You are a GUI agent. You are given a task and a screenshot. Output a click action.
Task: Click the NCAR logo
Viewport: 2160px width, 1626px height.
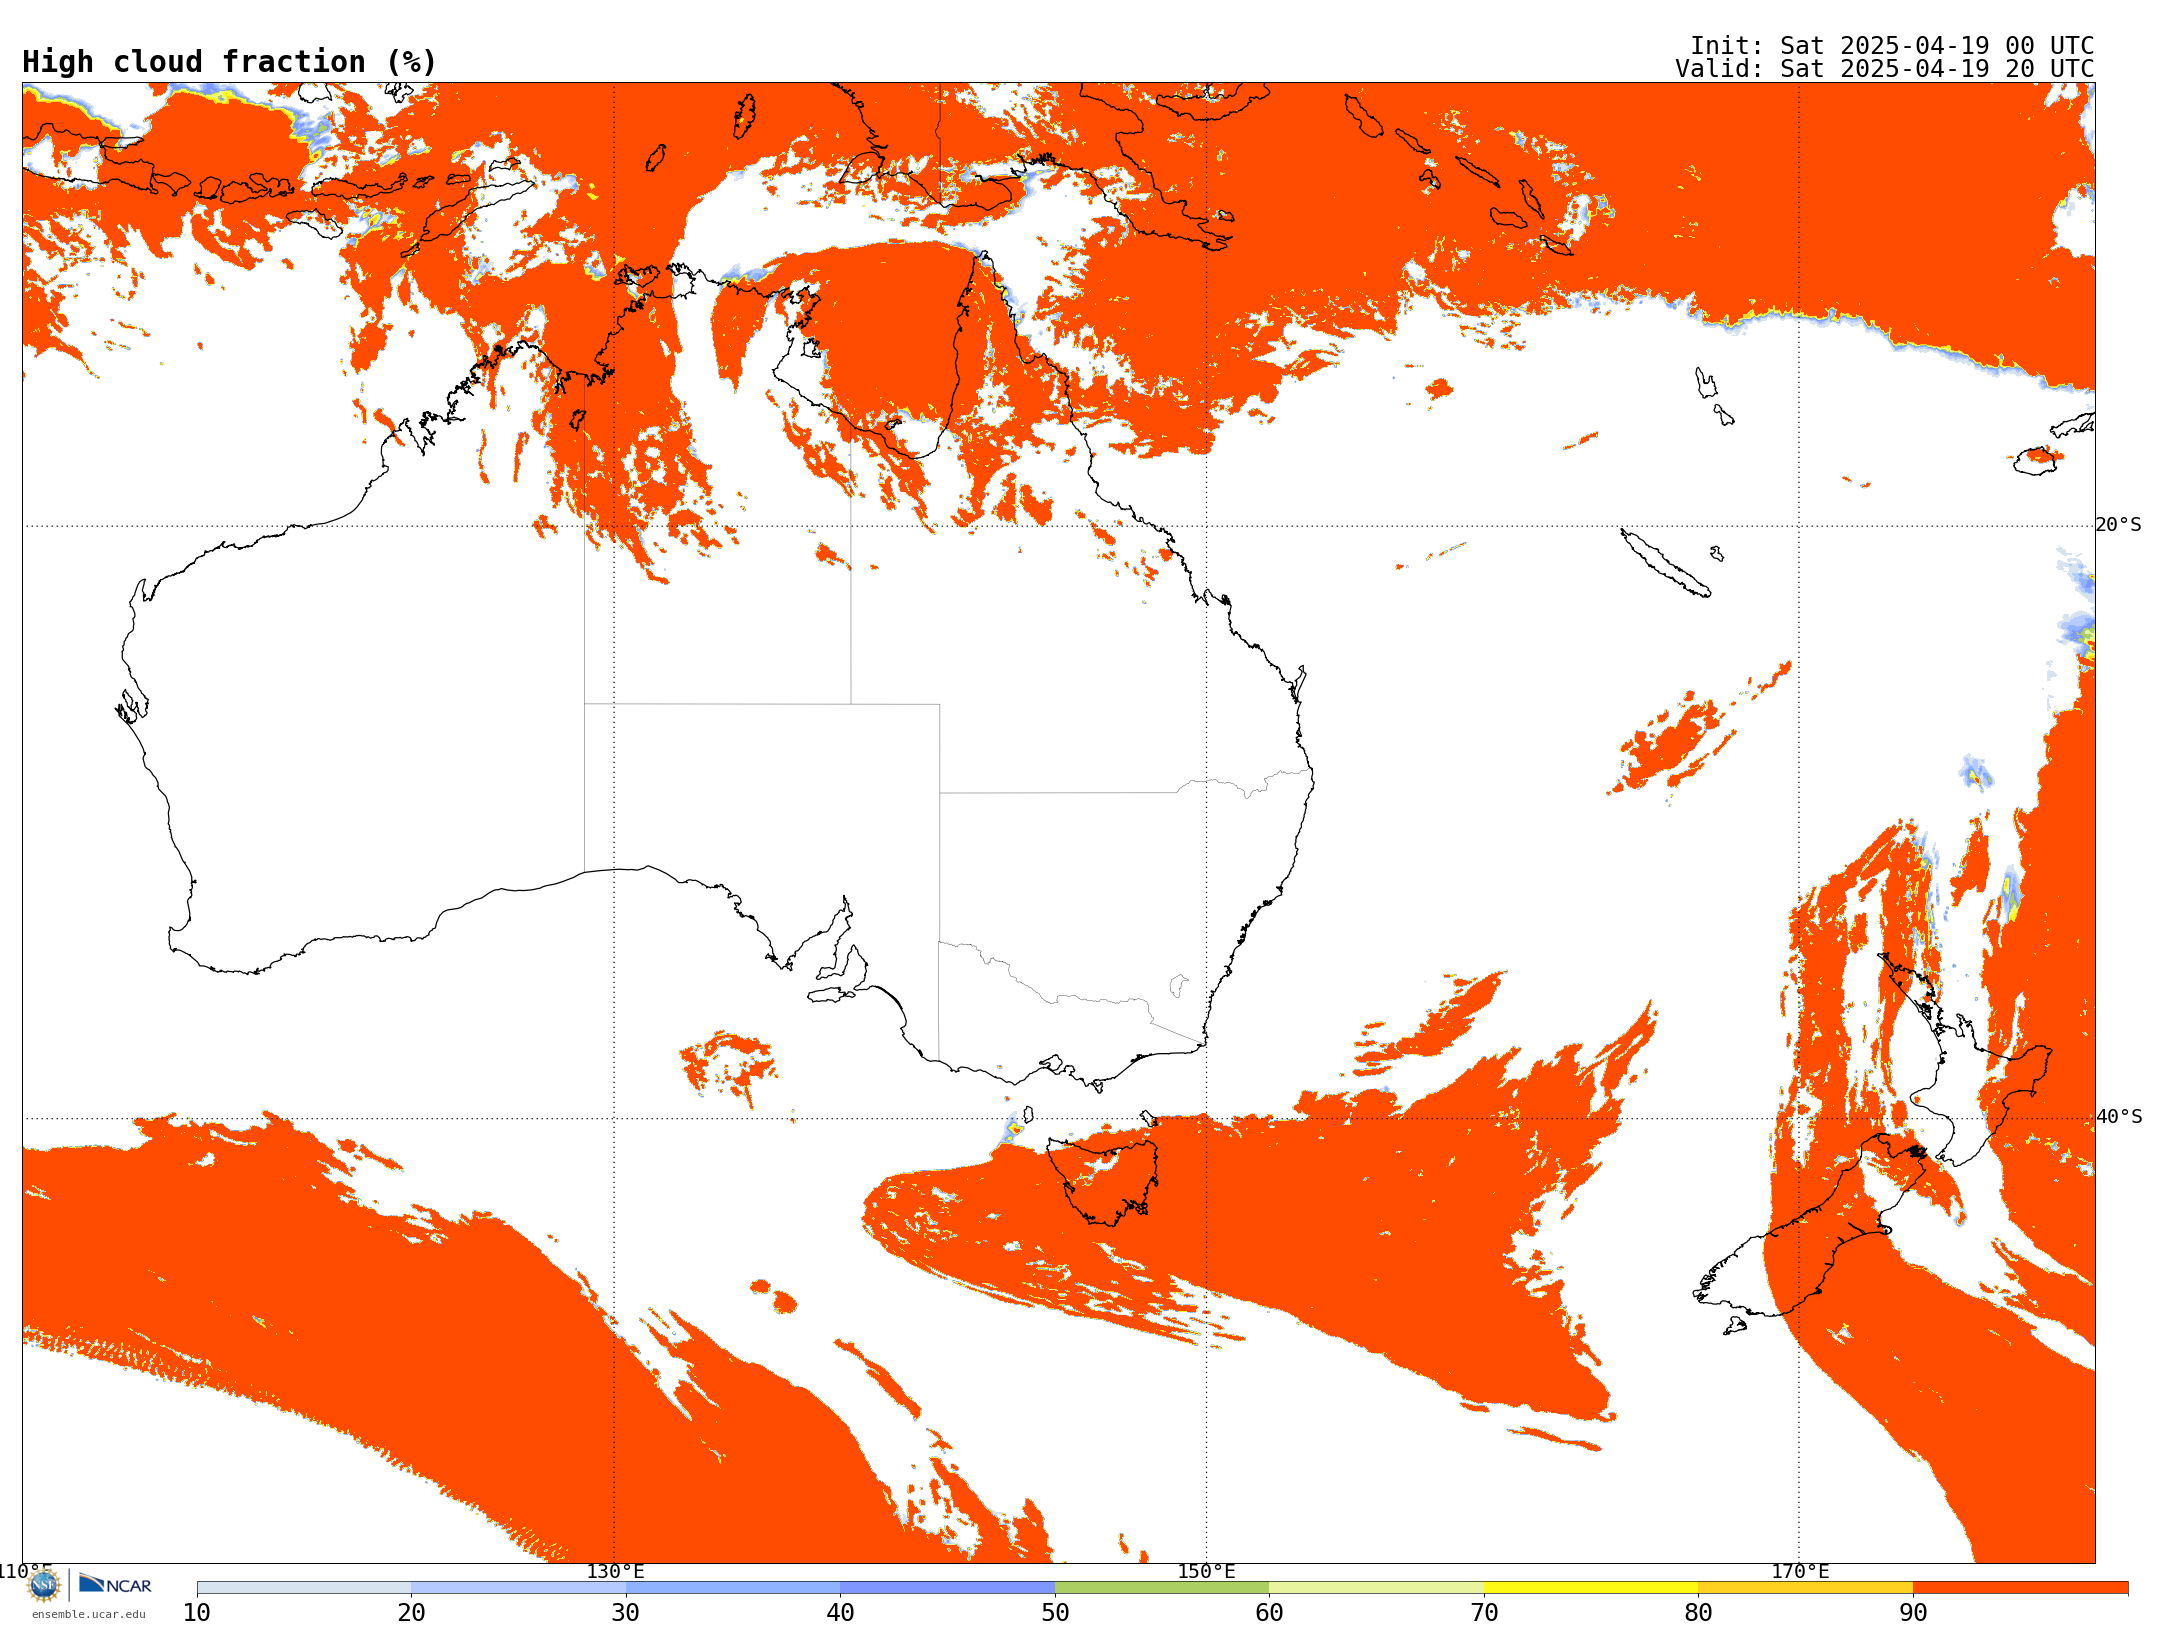[x=115, y=1584]
